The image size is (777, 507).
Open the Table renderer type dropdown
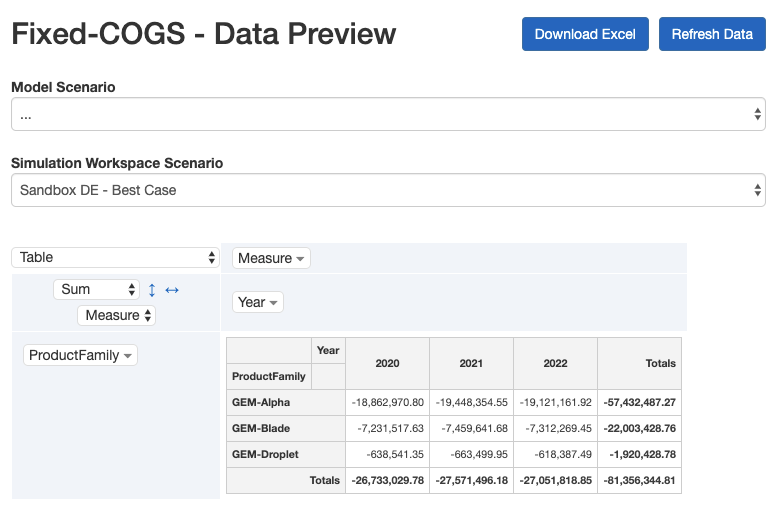(x=115, y=258)
